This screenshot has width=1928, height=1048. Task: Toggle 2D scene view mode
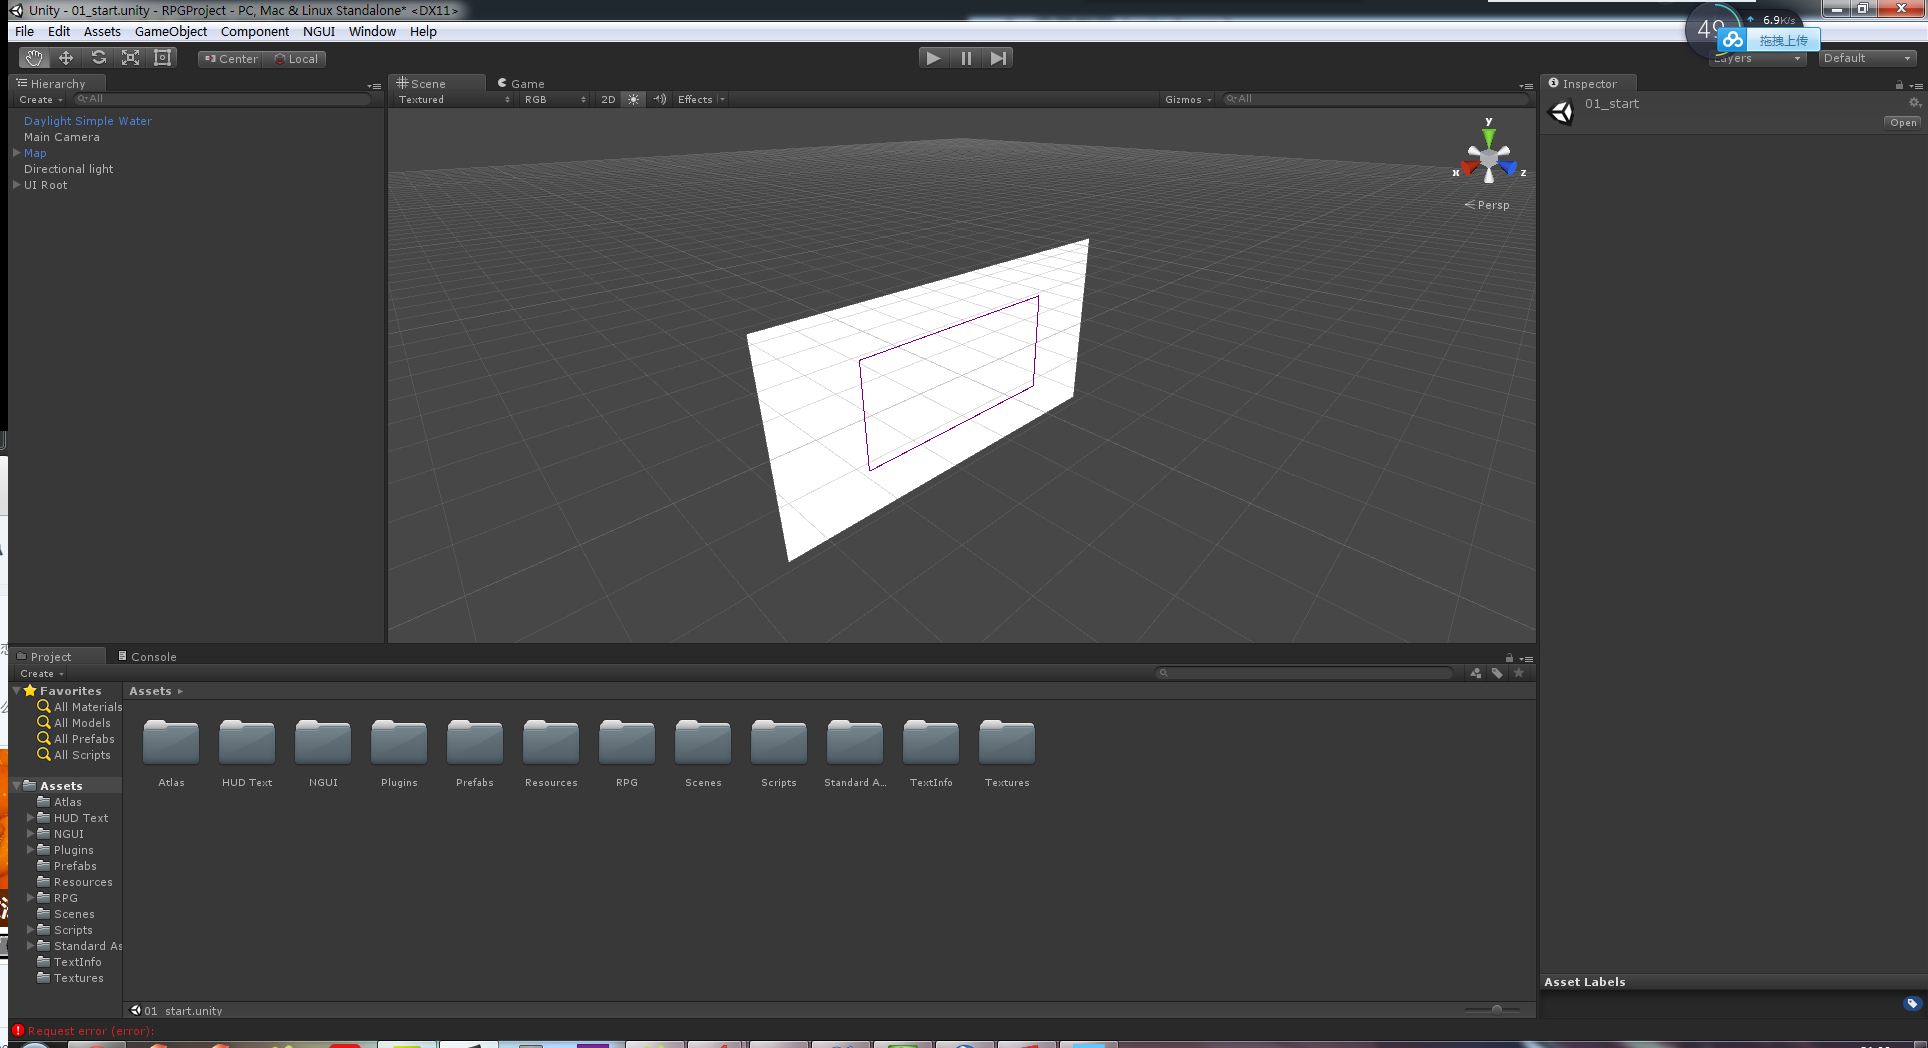(x=609, y=99)
